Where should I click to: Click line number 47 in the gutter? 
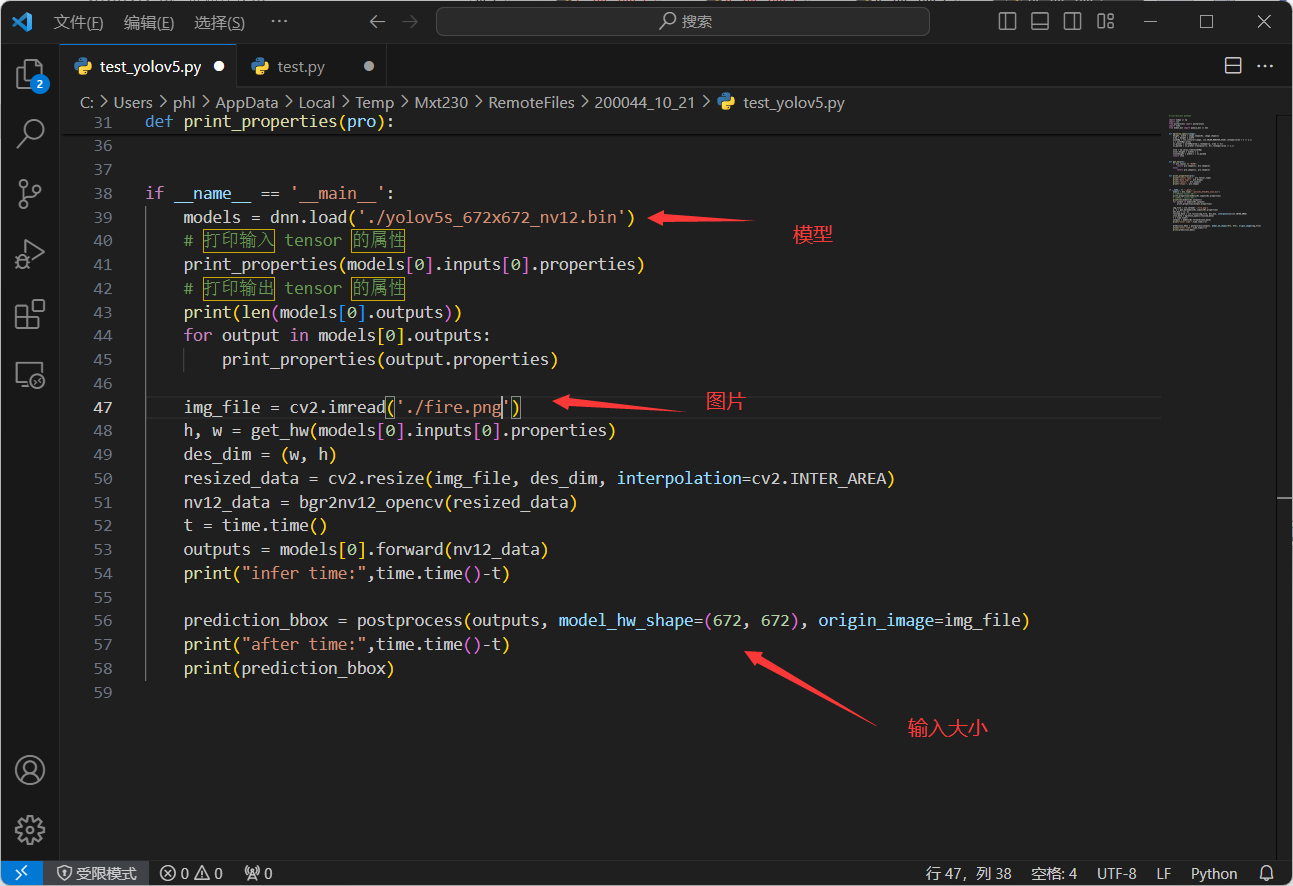pyautogui.click(x=103, y=407)
